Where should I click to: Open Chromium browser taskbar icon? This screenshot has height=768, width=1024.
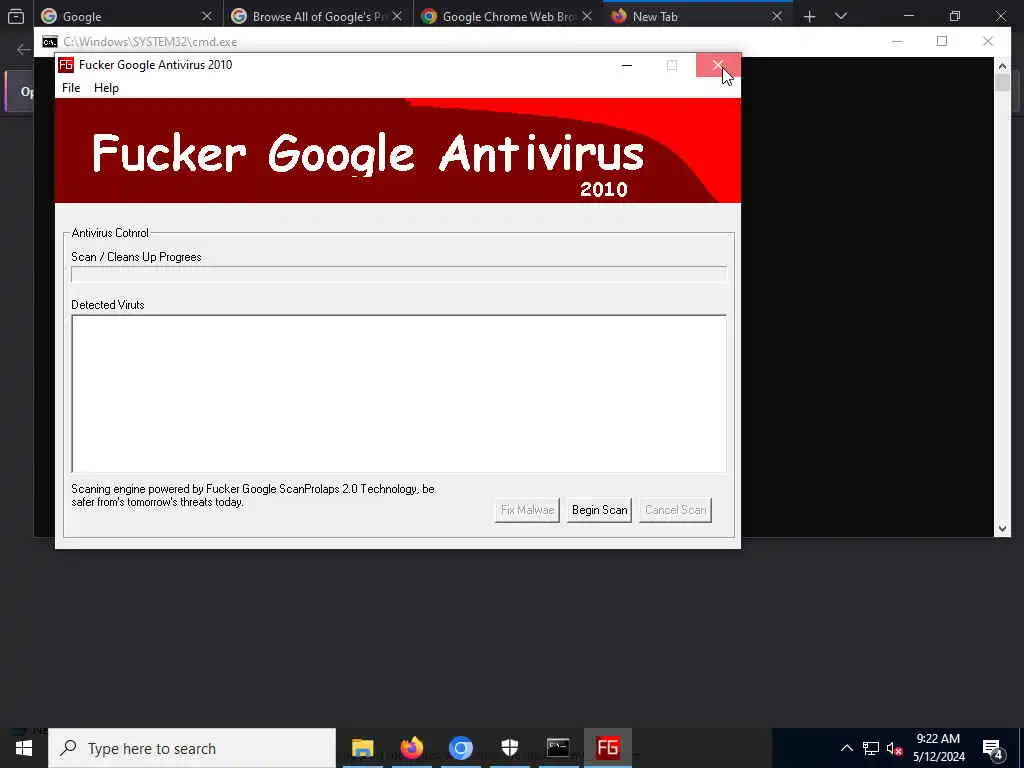(x=460, y=748)
